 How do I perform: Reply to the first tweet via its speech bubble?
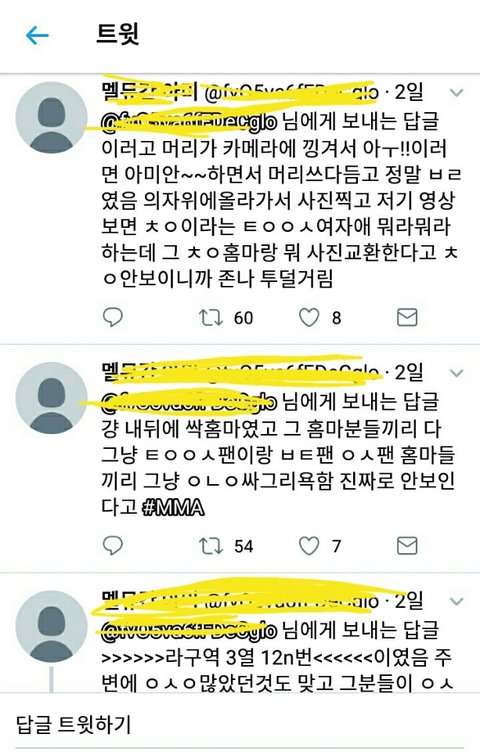pyautogui.click(x=113, y=317)
